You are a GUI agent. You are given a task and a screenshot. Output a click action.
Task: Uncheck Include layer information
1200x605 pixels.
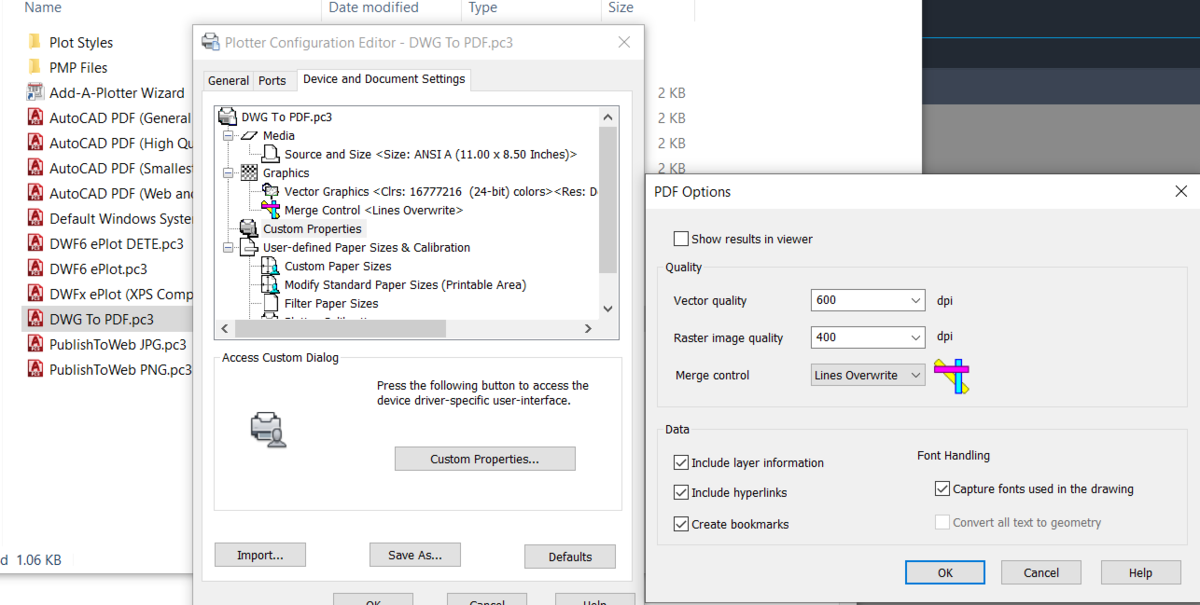681,463
